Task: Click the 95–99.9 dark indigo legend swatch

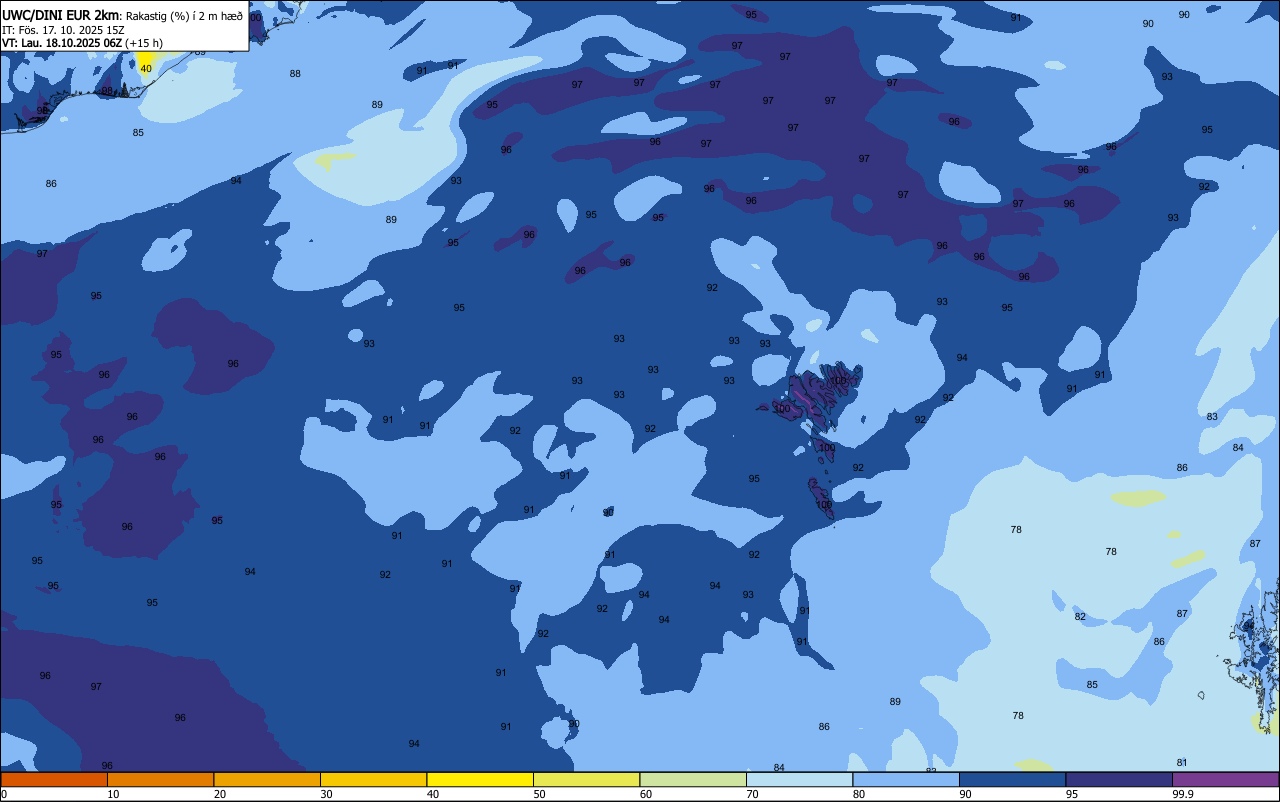Action: (x=1119, y=779)
